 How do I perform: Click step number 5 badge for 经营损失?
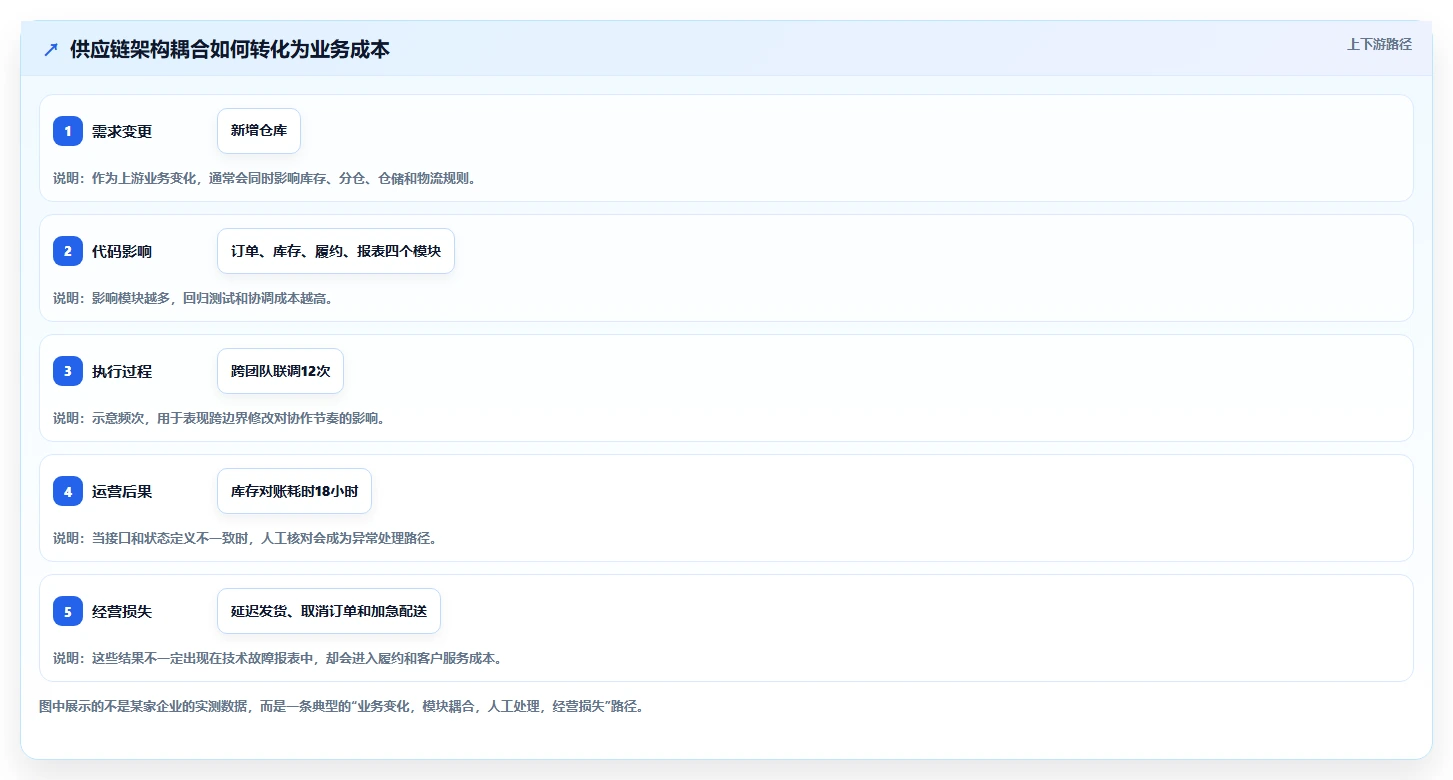[68, 611]
